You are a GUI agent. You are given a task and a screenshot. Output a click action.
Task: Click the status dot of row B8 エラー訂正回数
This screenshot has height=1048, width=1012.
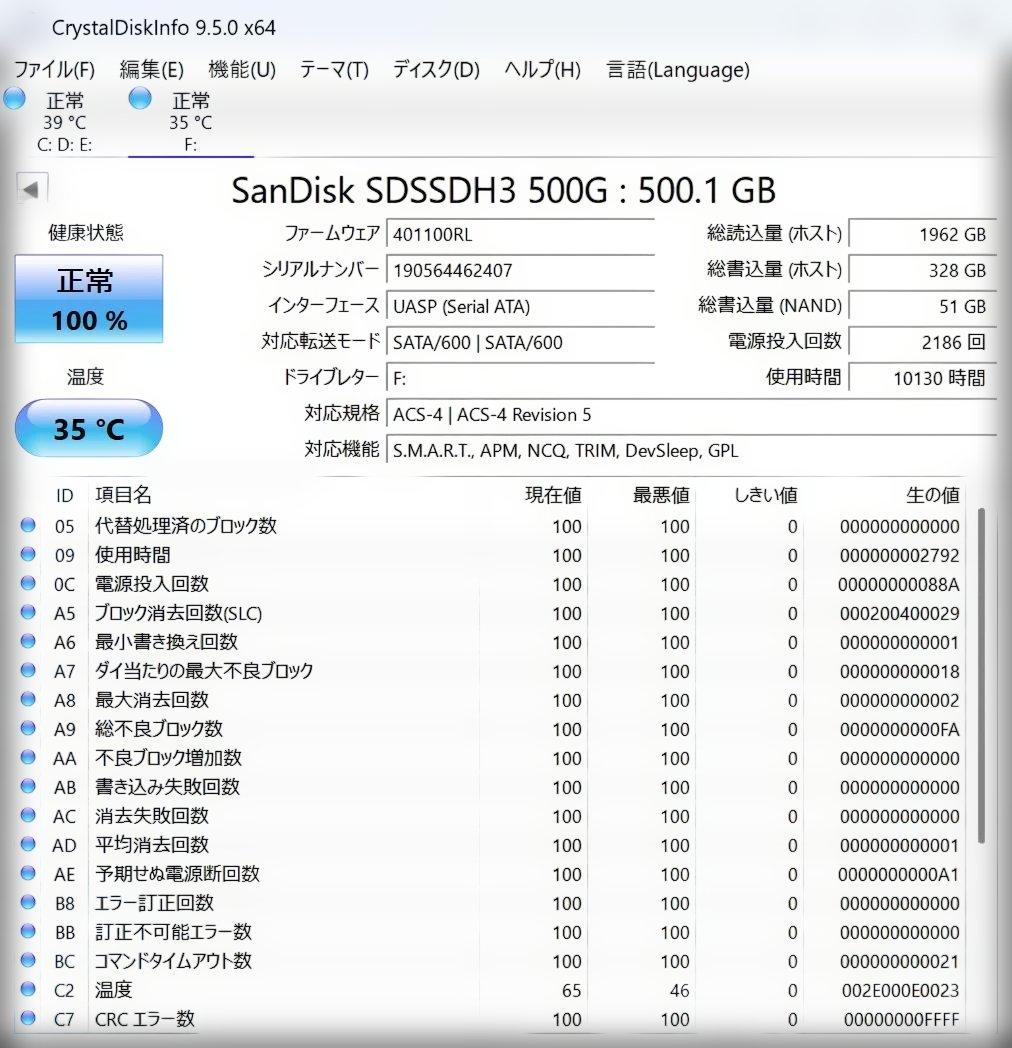[28, 902]
